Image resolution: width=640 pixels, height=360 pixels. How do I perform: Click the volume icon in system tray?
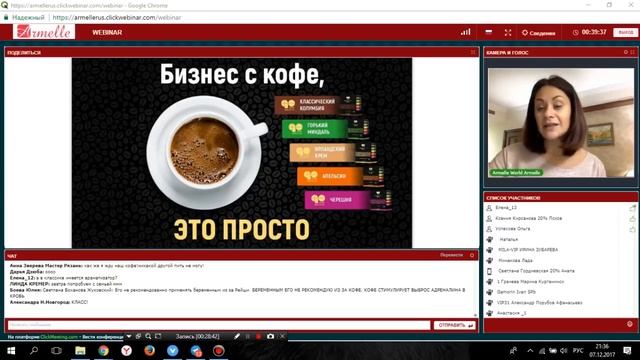[564, 351]
